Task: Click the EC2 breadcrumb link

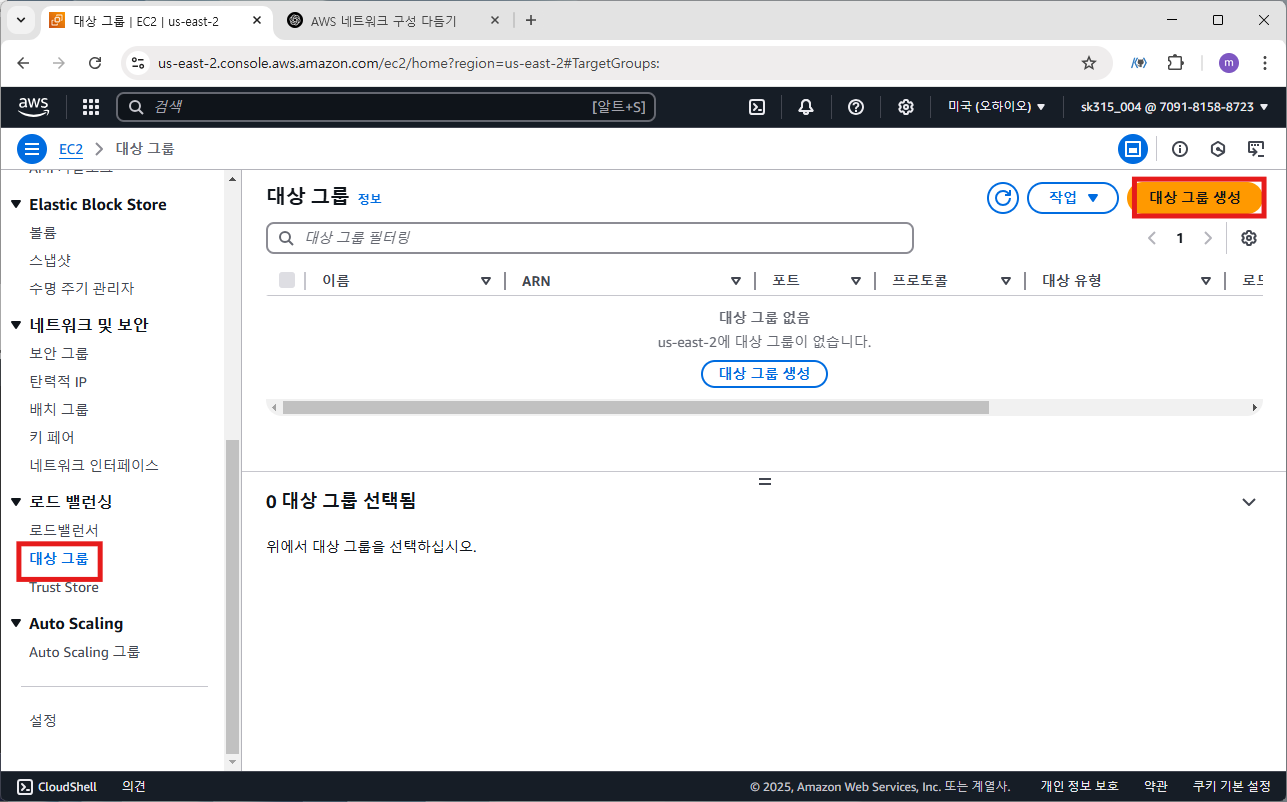Action: 71,149
